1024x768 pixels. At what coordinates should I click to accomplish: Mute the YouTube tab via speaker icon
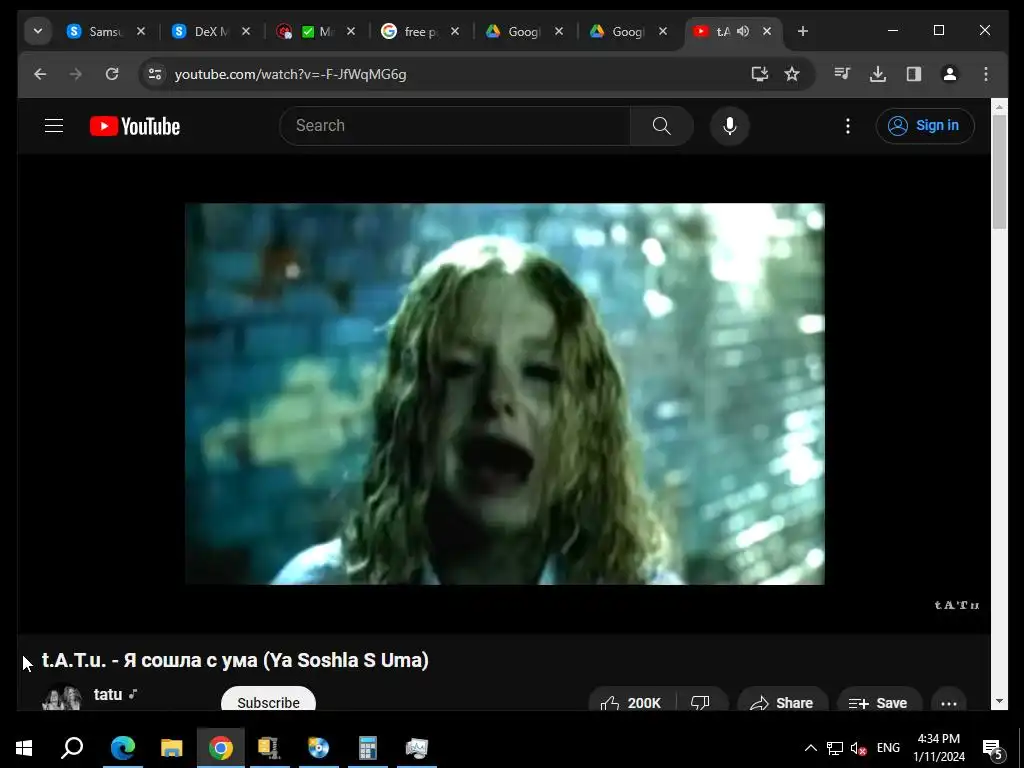click(x=743, y=31)
